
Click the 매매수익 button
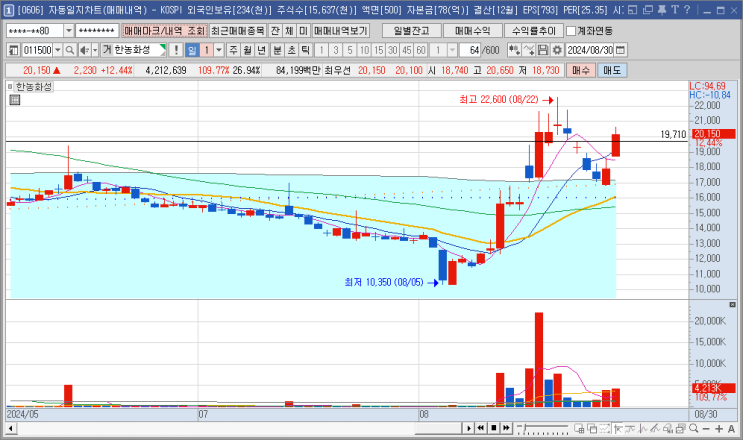coord(472,31)
